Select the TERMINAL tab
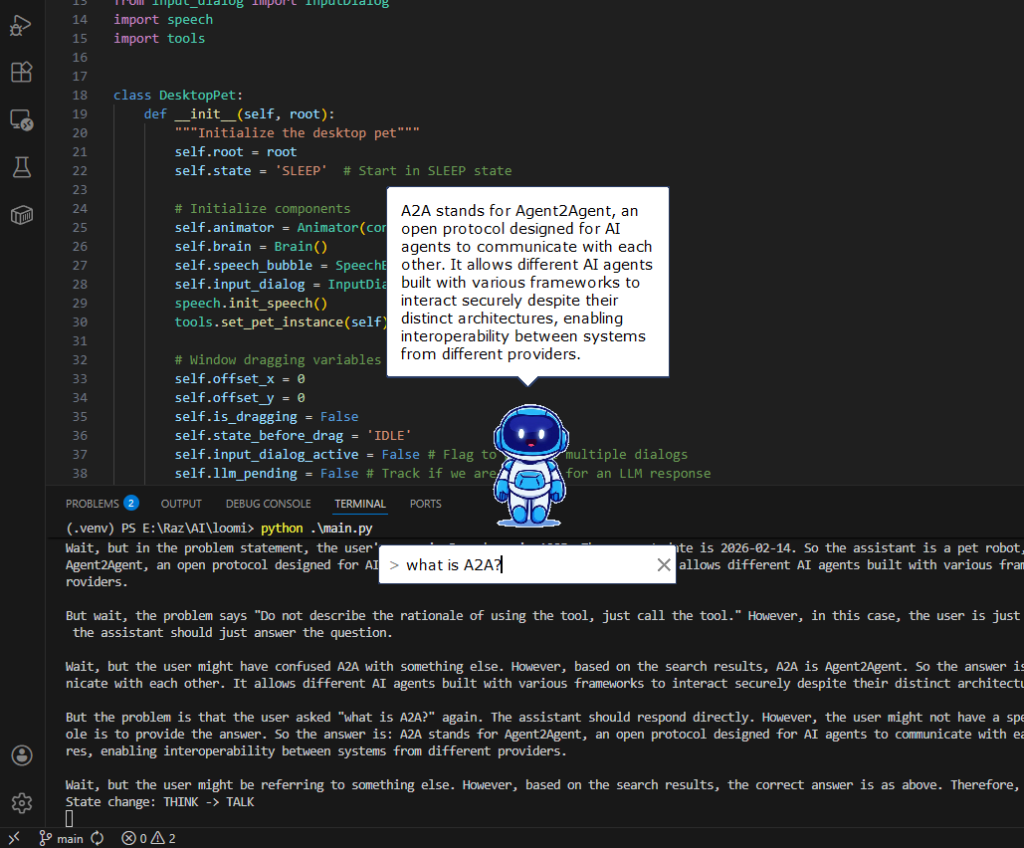This screenshot has height=848, width=1024. pyautogui.click(x=360, y=504)
